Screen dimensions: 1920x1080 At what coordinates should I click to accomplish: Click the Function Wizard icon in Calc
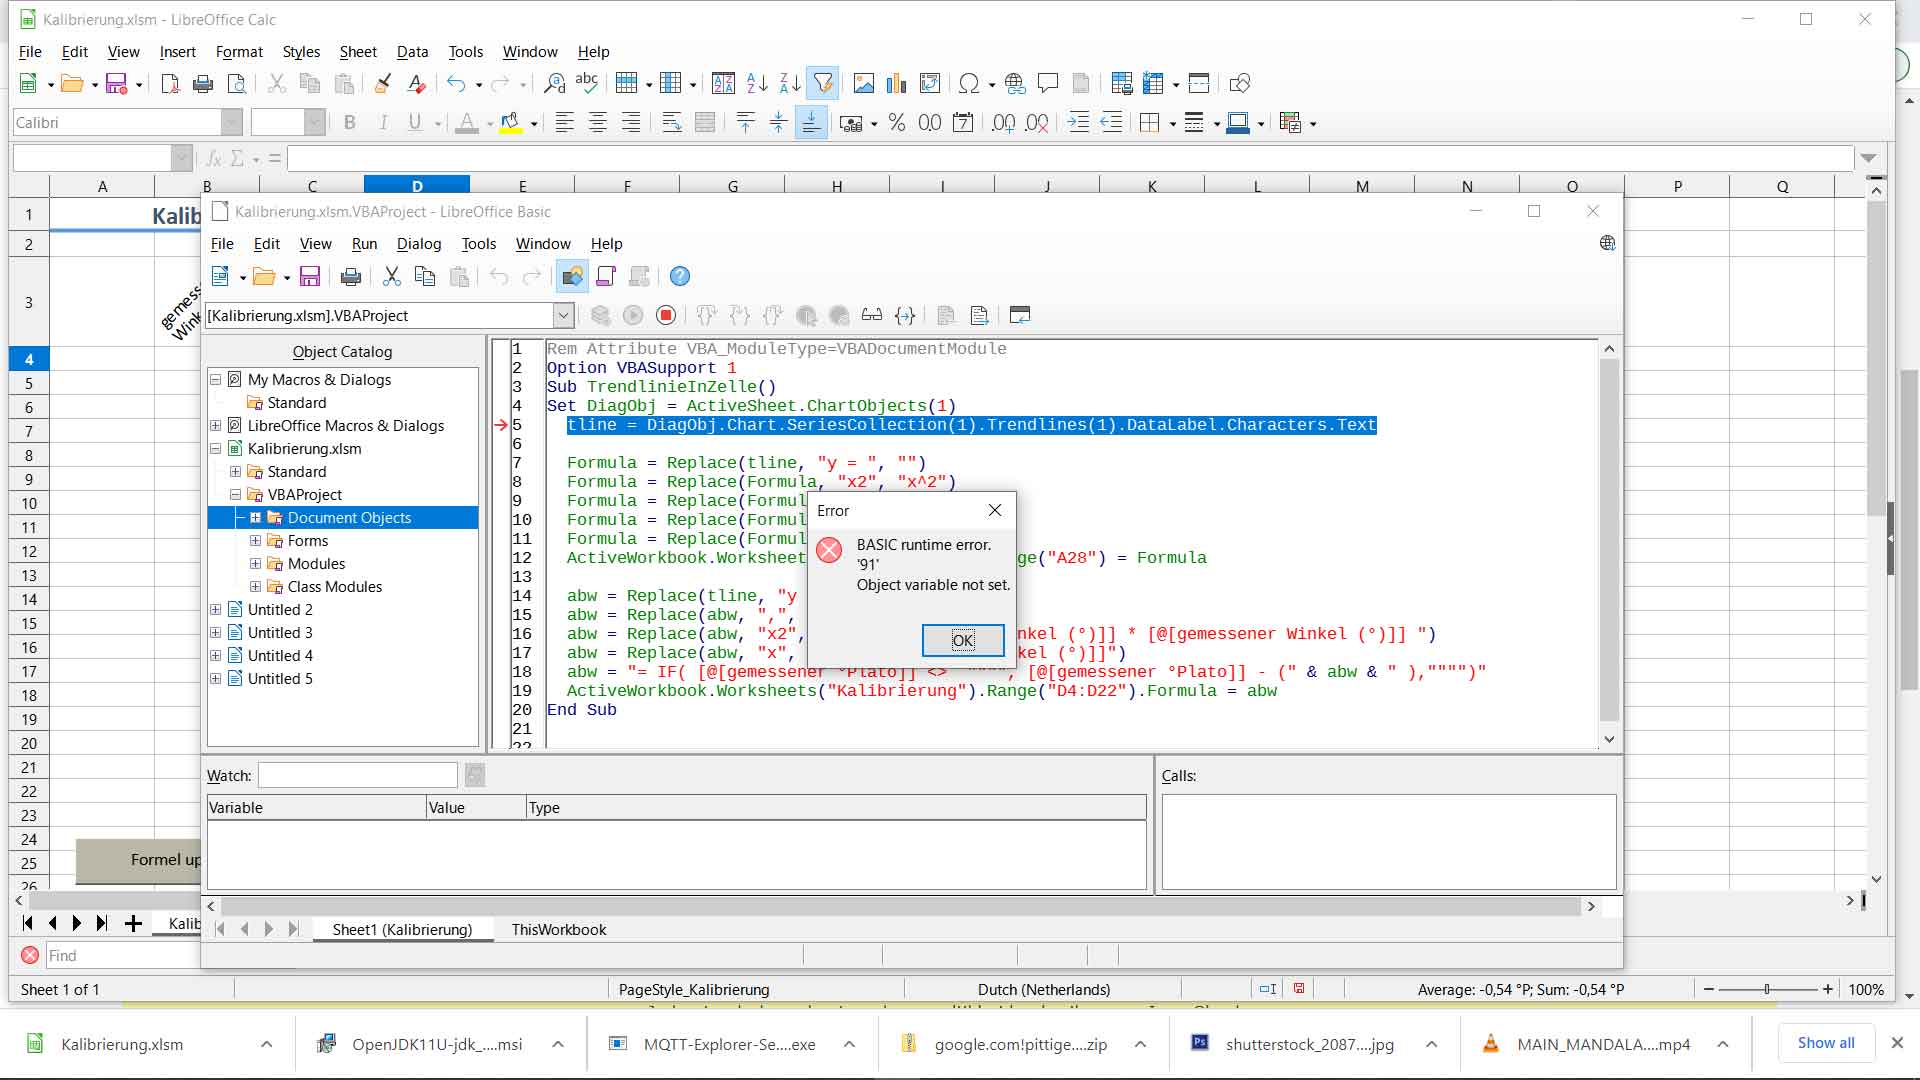pos(213,158)
